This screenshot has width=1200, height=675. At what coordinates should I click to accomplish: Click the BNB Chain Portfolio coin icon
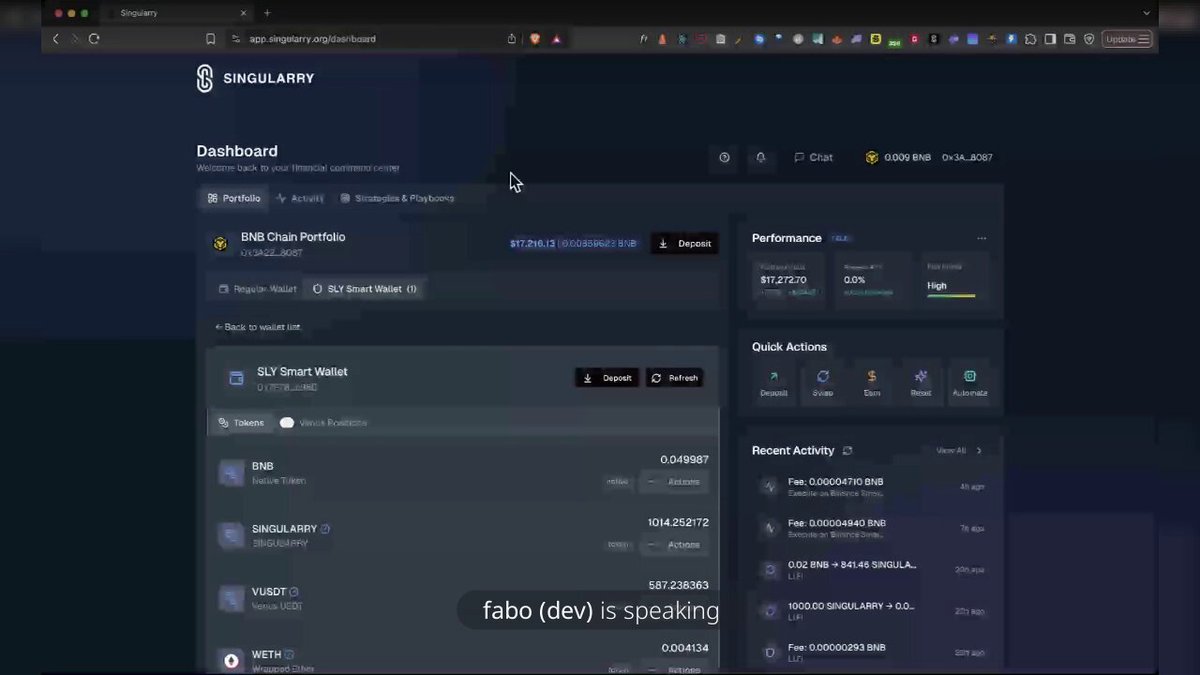point(220,244)
